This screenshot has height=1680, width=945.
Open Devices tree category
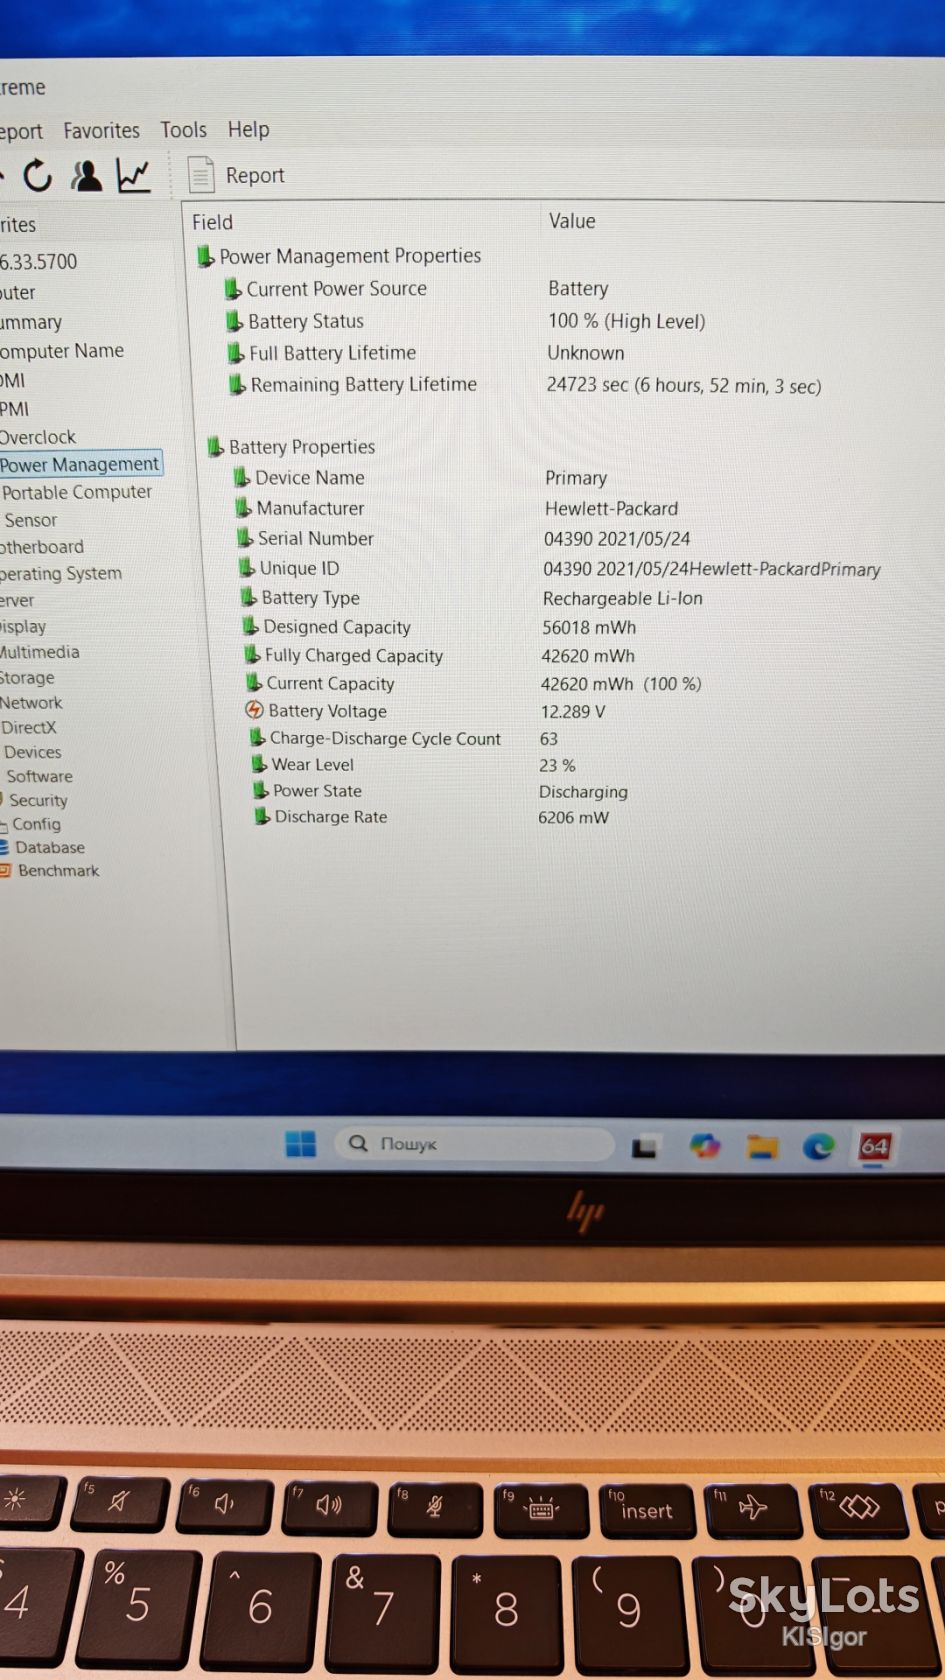coord(32,752)
